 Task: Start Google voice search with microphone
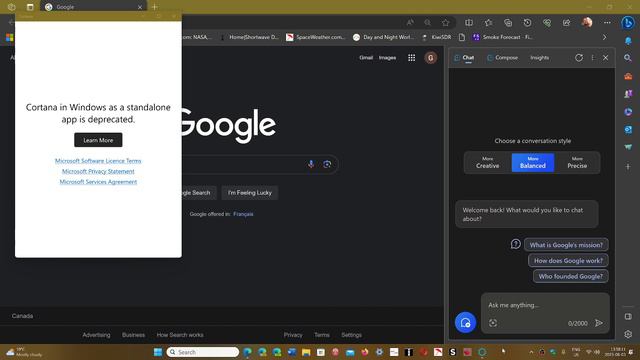(311, 164)
